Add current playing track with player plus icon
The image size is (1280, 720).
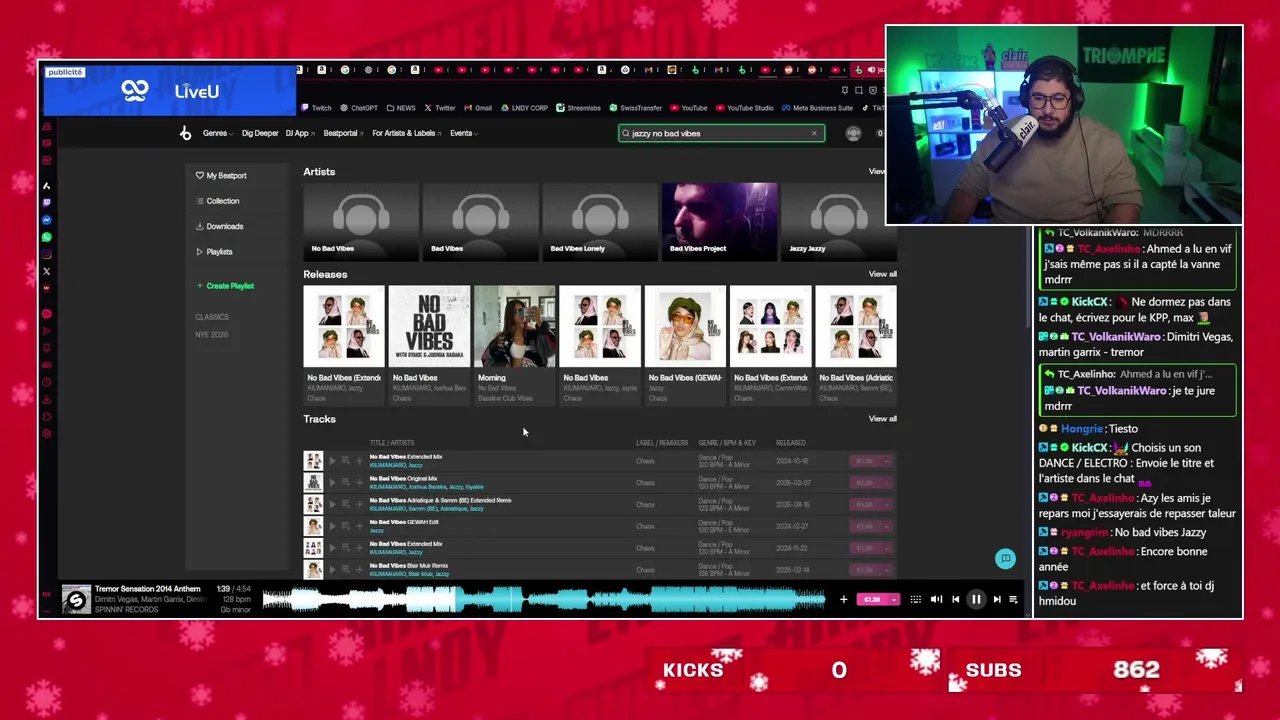point(843,599)
